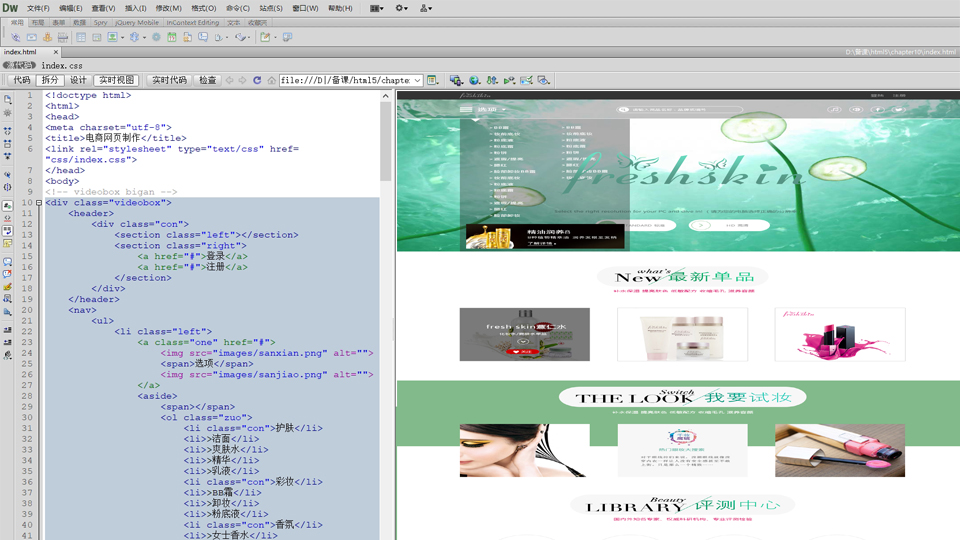This screenshot has height=540, width=960.
Task: Open the related file index.css
Action: 62,66
